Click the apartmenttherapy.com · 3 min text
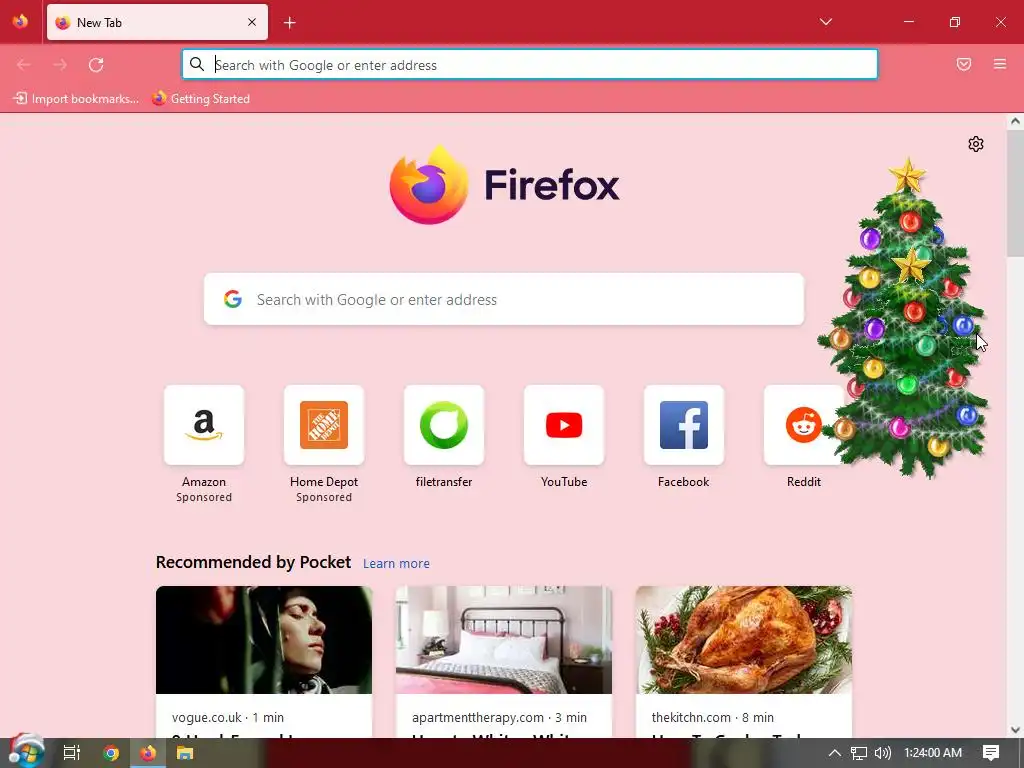The width and height of the screenshot is (1024, 768). click(x=500, y=717)
